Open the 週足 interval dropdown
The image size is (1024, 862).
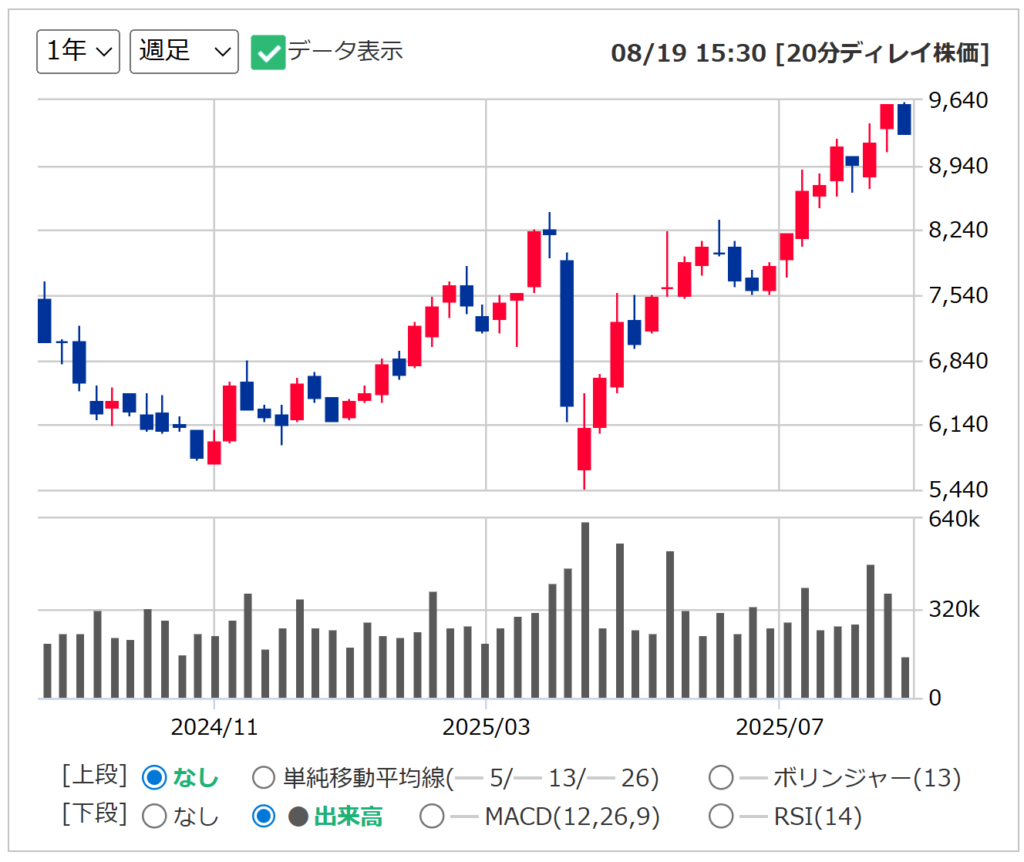tap(184, 51)
